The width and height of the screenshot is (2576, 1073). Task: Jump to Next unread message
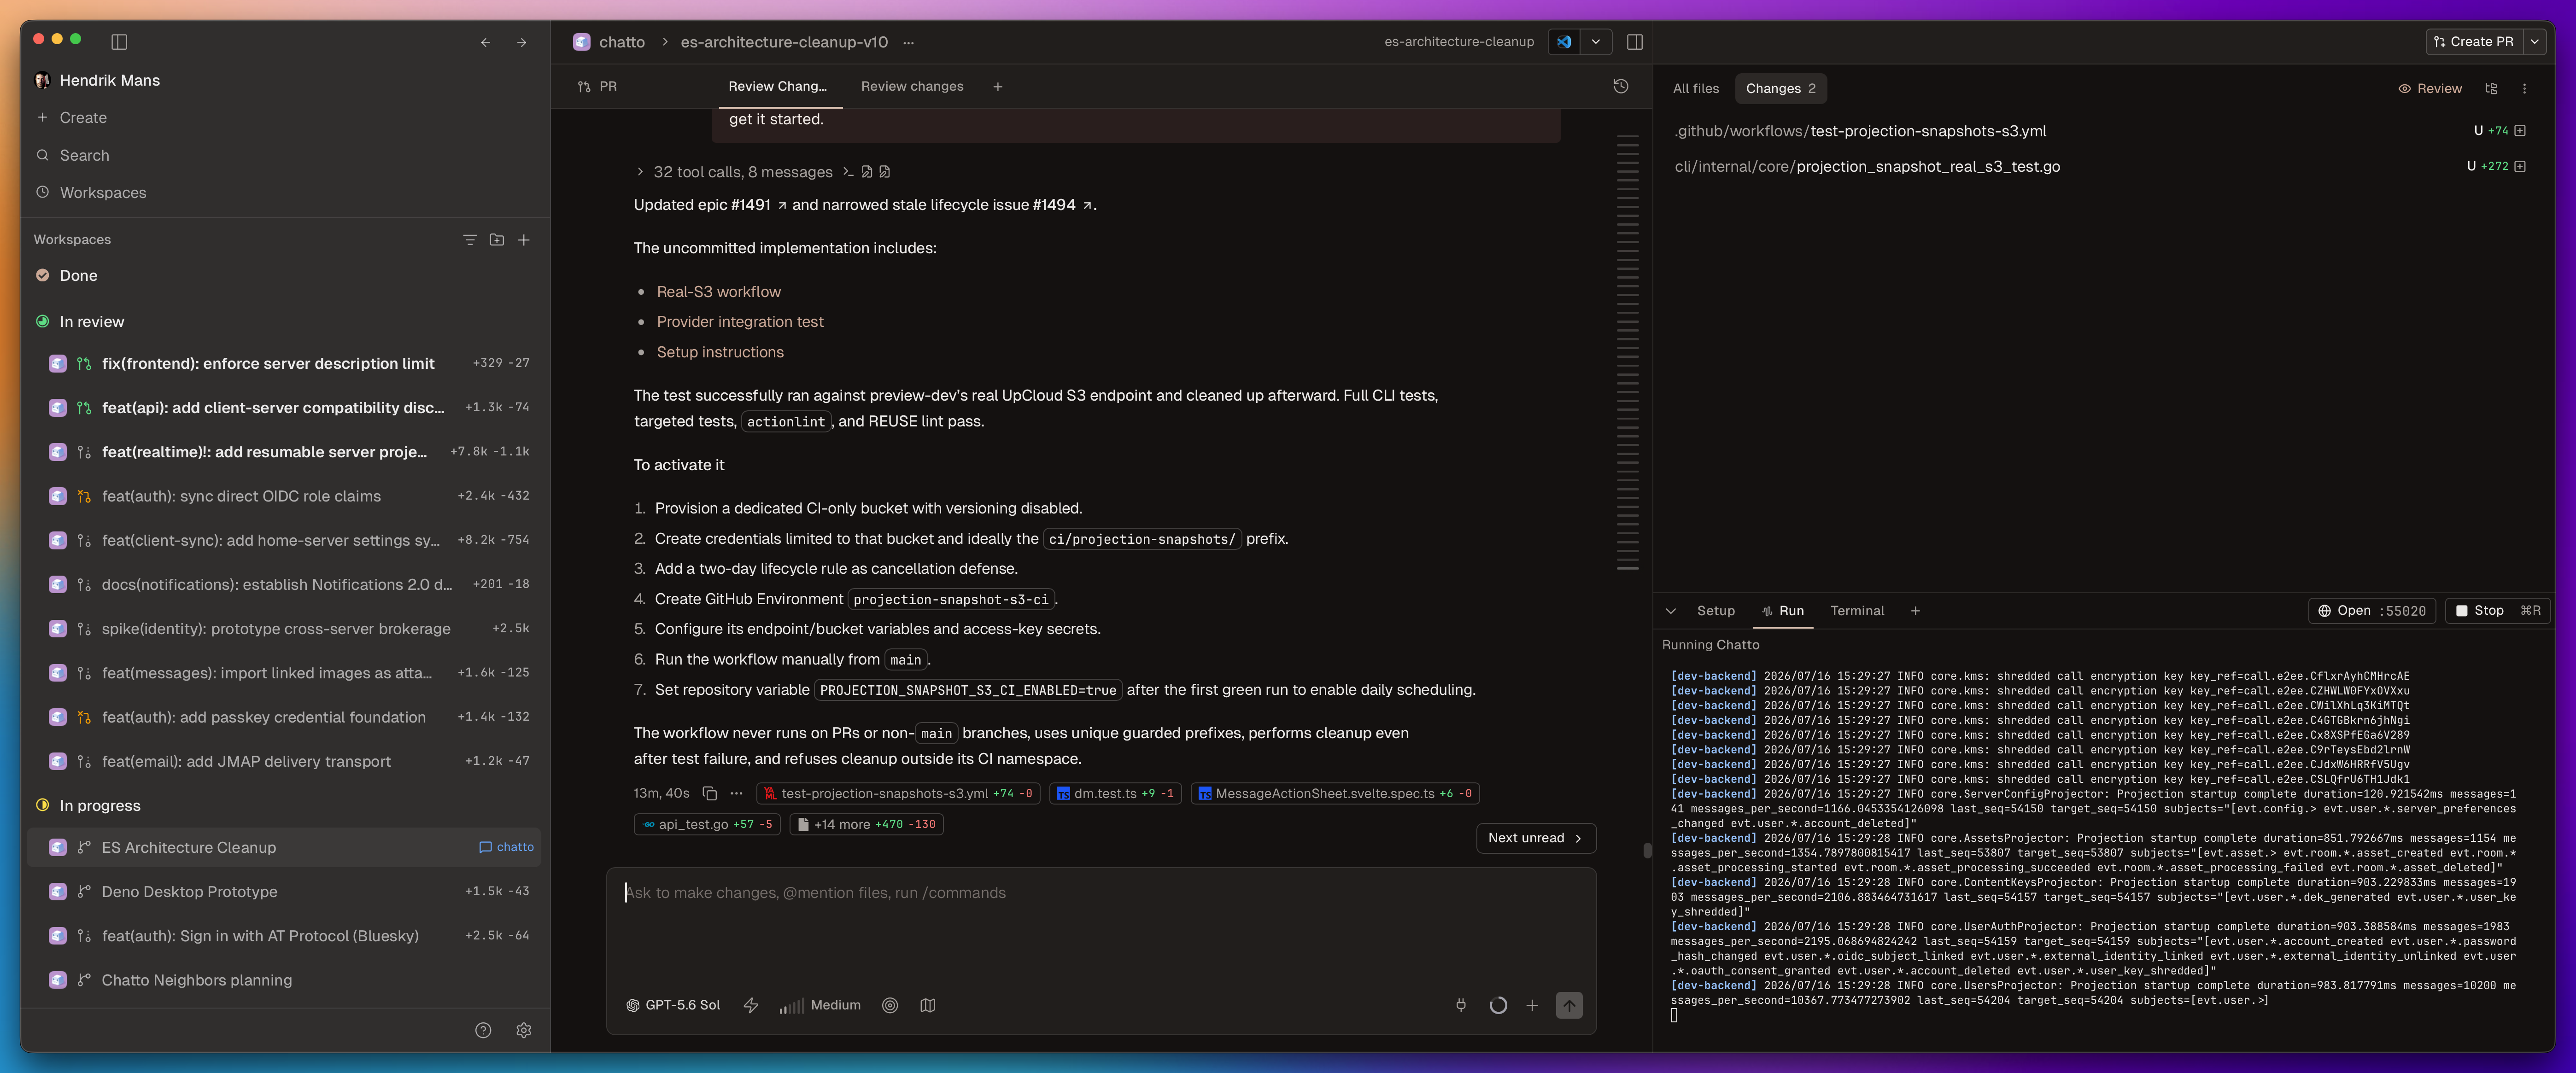(1536, 839)
